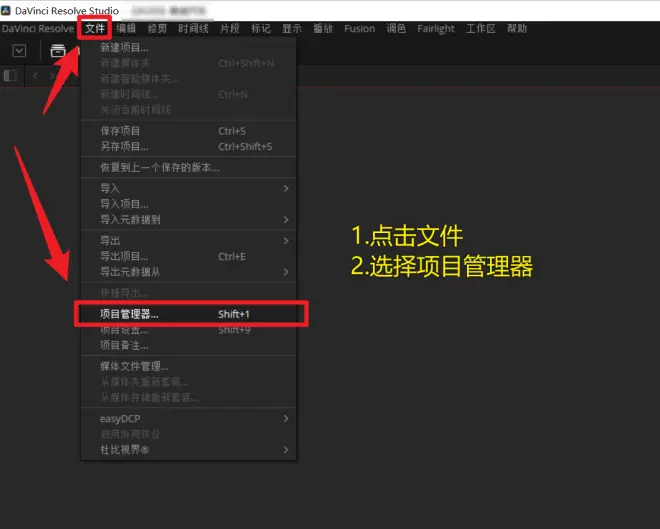Expand the easyDCP submenu

[188, 419]
